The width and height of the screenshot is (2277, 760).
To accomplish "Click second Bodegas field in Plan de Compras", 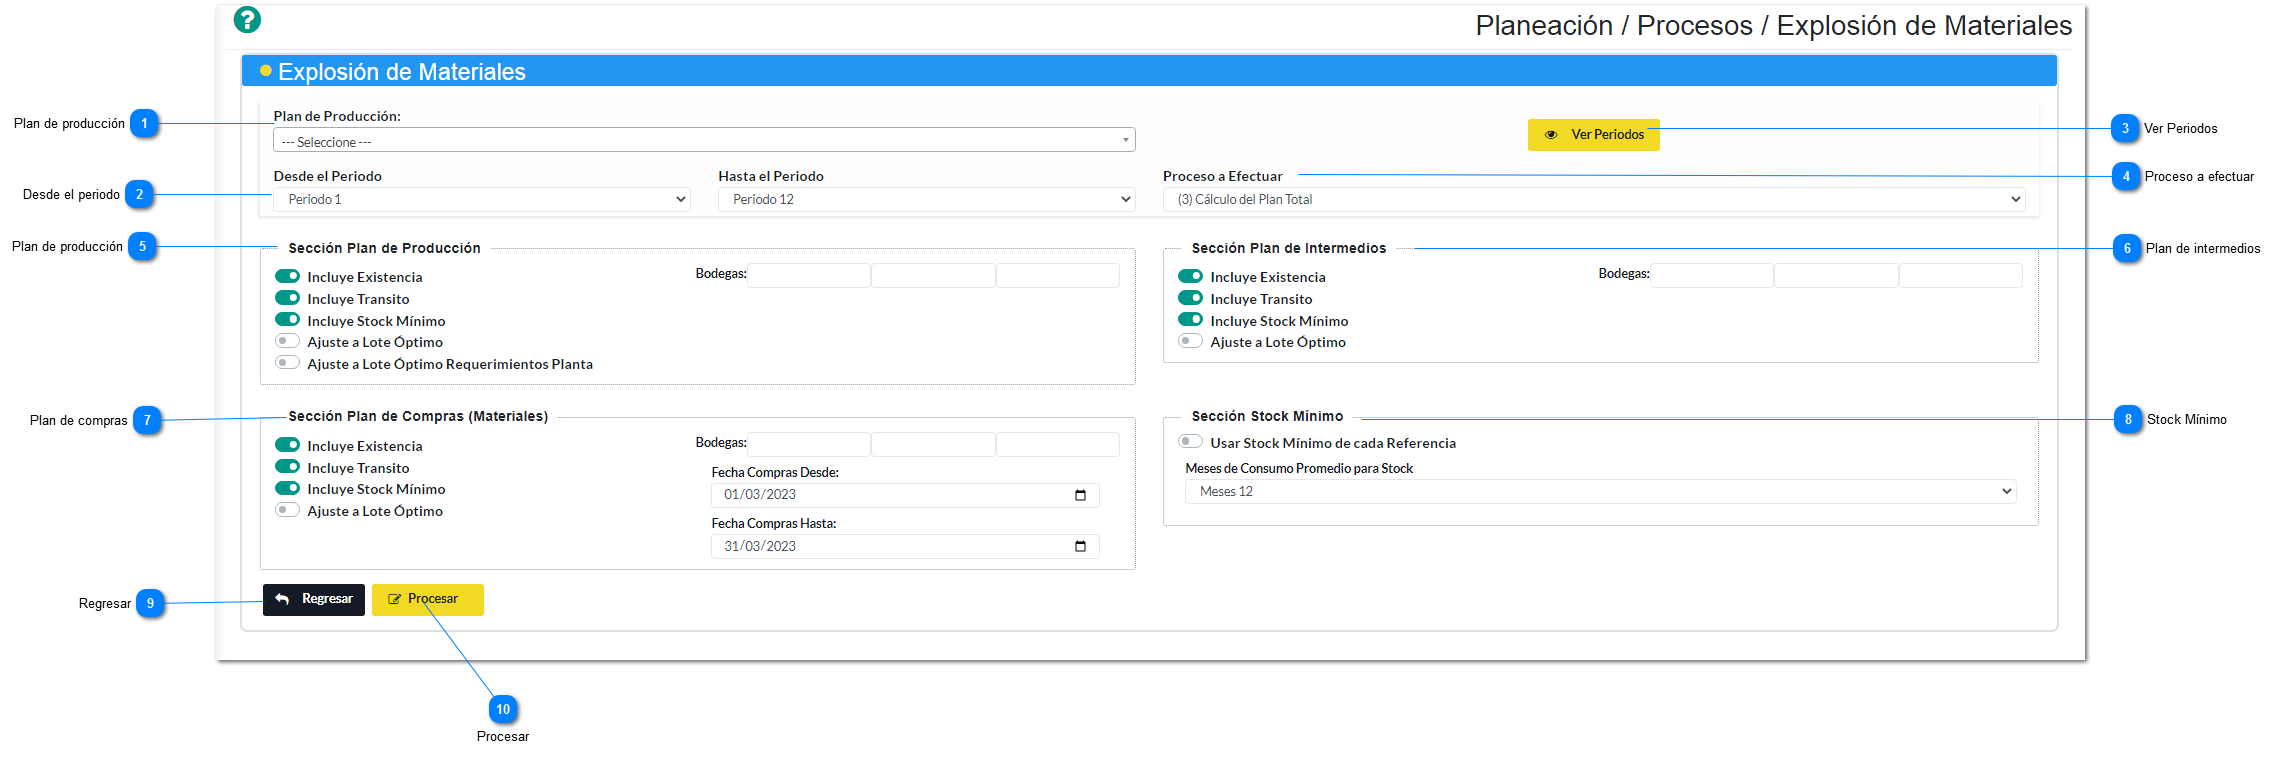I will tap(933, 444).
